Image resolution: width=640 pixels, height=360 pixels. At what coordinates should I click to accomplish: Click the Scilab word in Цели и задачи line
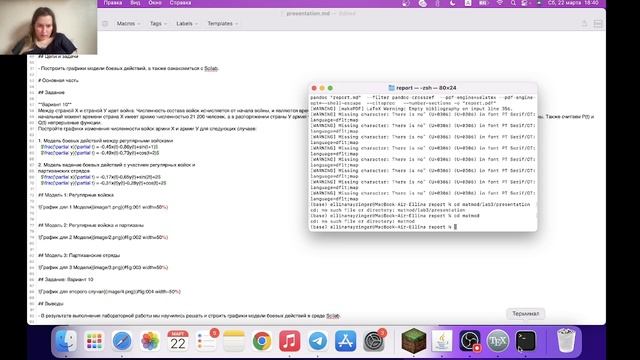[211, 68]
